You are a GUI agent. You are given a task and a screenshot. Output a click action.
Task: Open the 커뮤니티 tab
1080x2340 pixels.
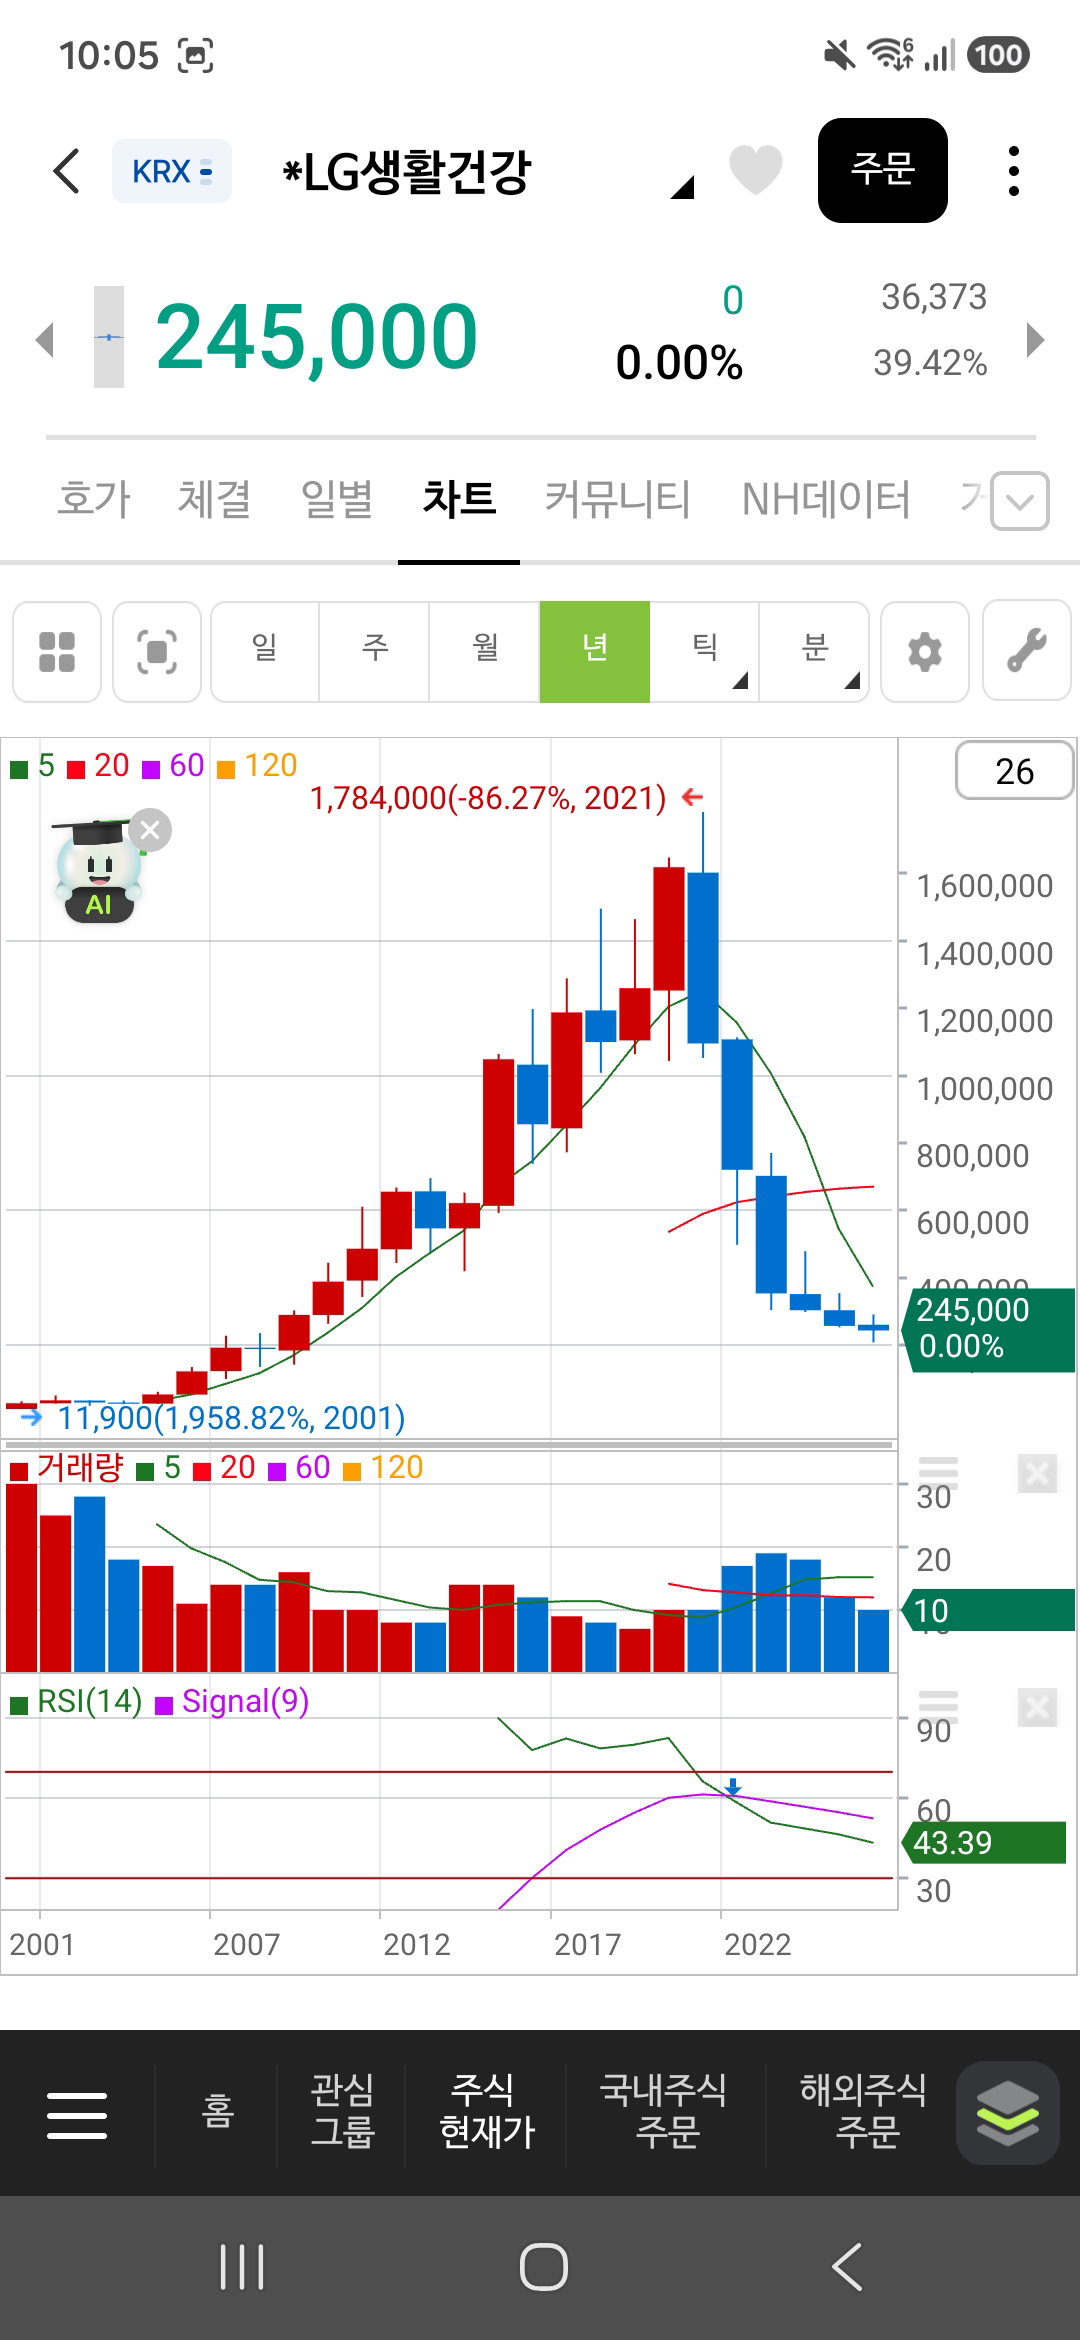point(617,498)
